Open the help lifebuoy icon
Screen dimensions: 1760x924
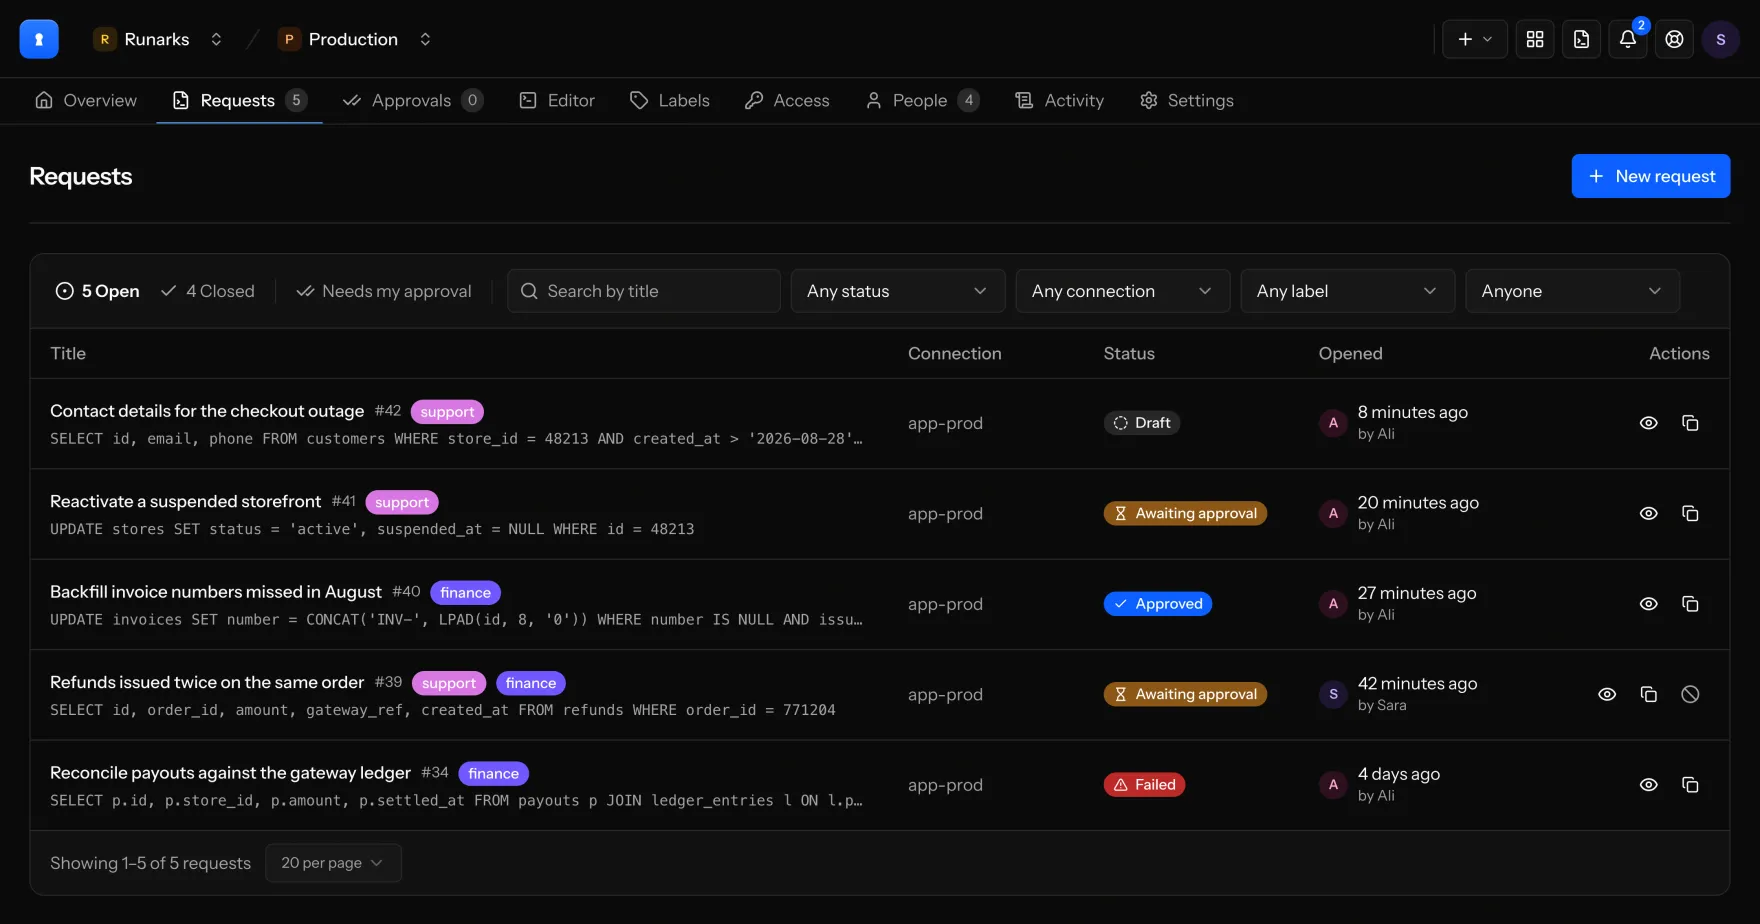pyautogui.click(x=1674, y=39)
